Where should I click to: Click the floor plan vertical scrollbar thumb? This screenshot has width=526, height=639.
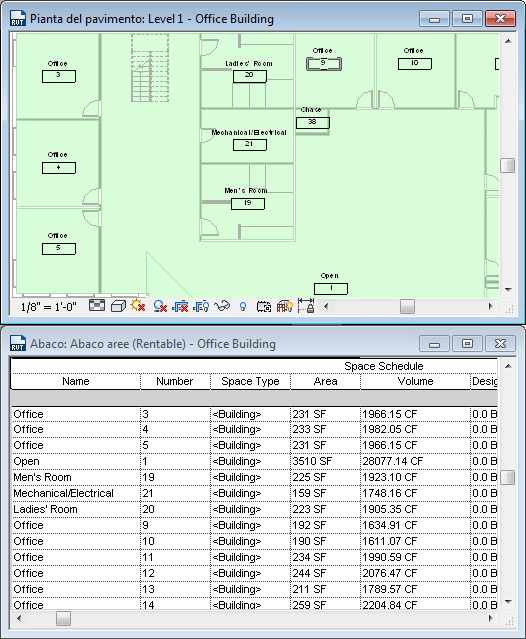[x=508, y=165]
